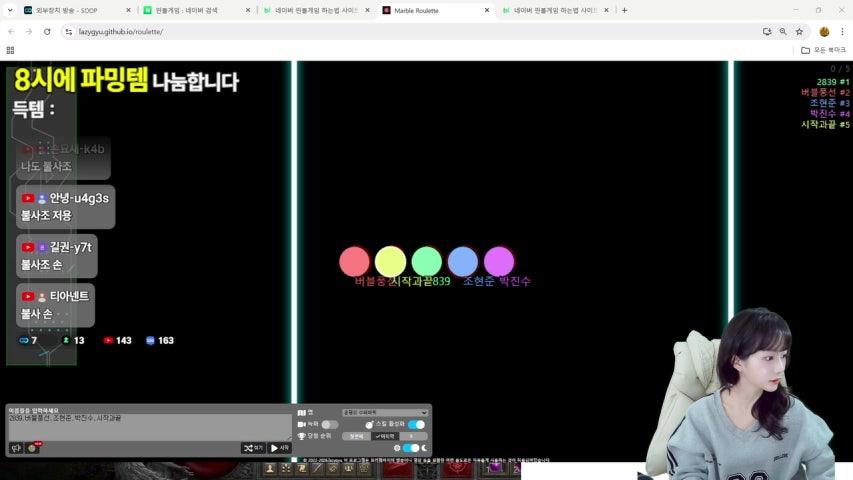Click the zoom magnifier icon in address bar
This screenshot has width=853, height=480.
click(783, 31)
